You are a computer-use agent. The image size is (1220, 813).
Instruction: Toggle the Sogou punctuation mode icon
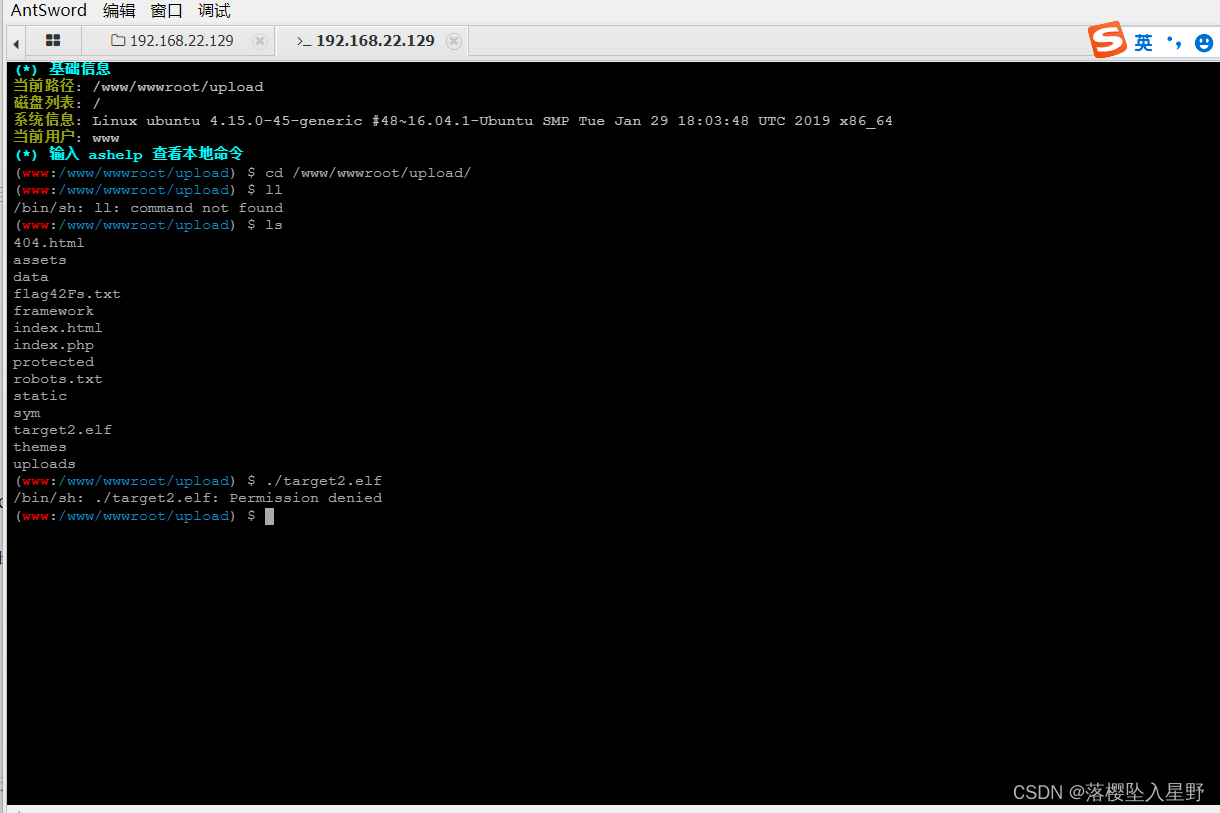1174,43
